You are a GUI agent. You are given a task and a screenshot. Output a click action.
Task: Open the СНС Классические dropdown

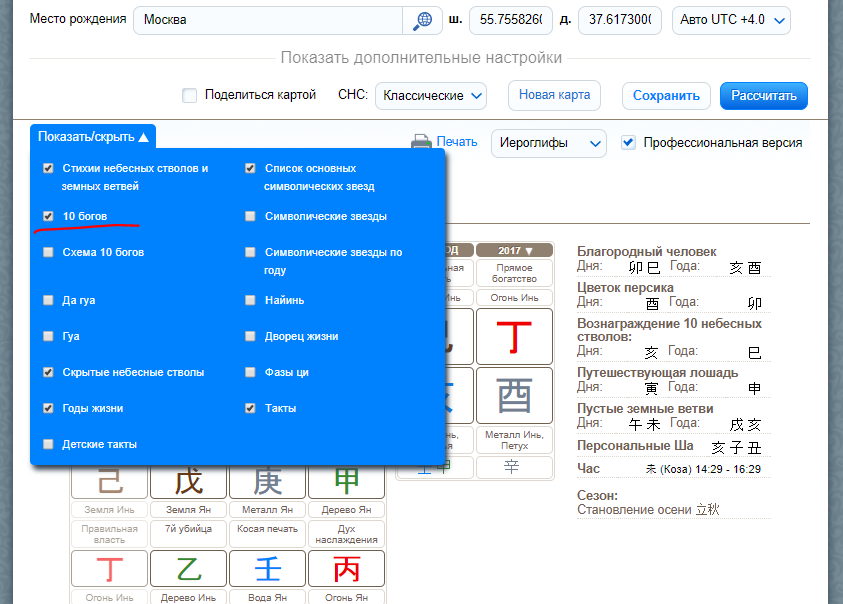coord(431,96)
